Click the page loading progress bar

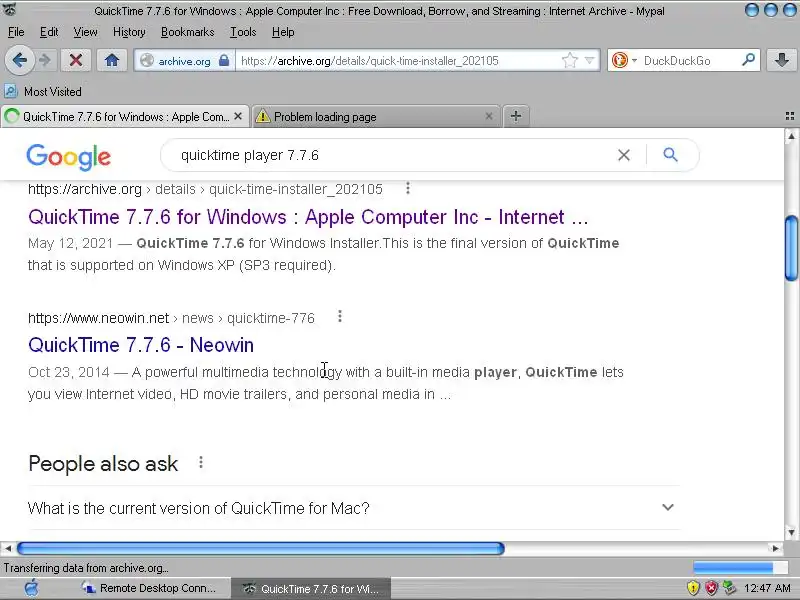click(740, 568)
